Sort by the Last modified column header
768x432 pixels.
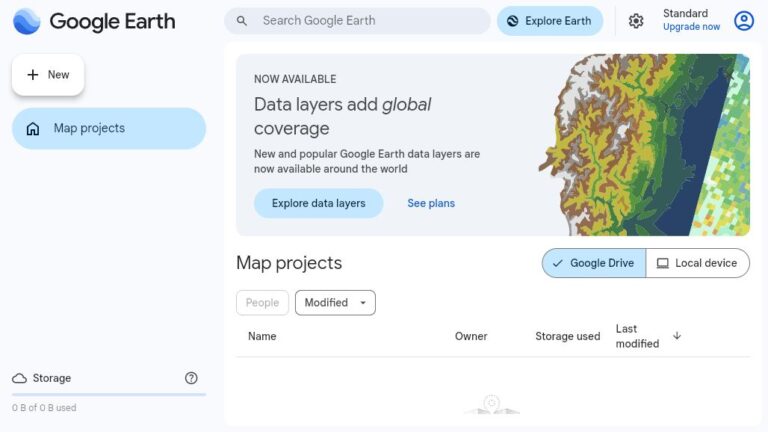(637, 336)
